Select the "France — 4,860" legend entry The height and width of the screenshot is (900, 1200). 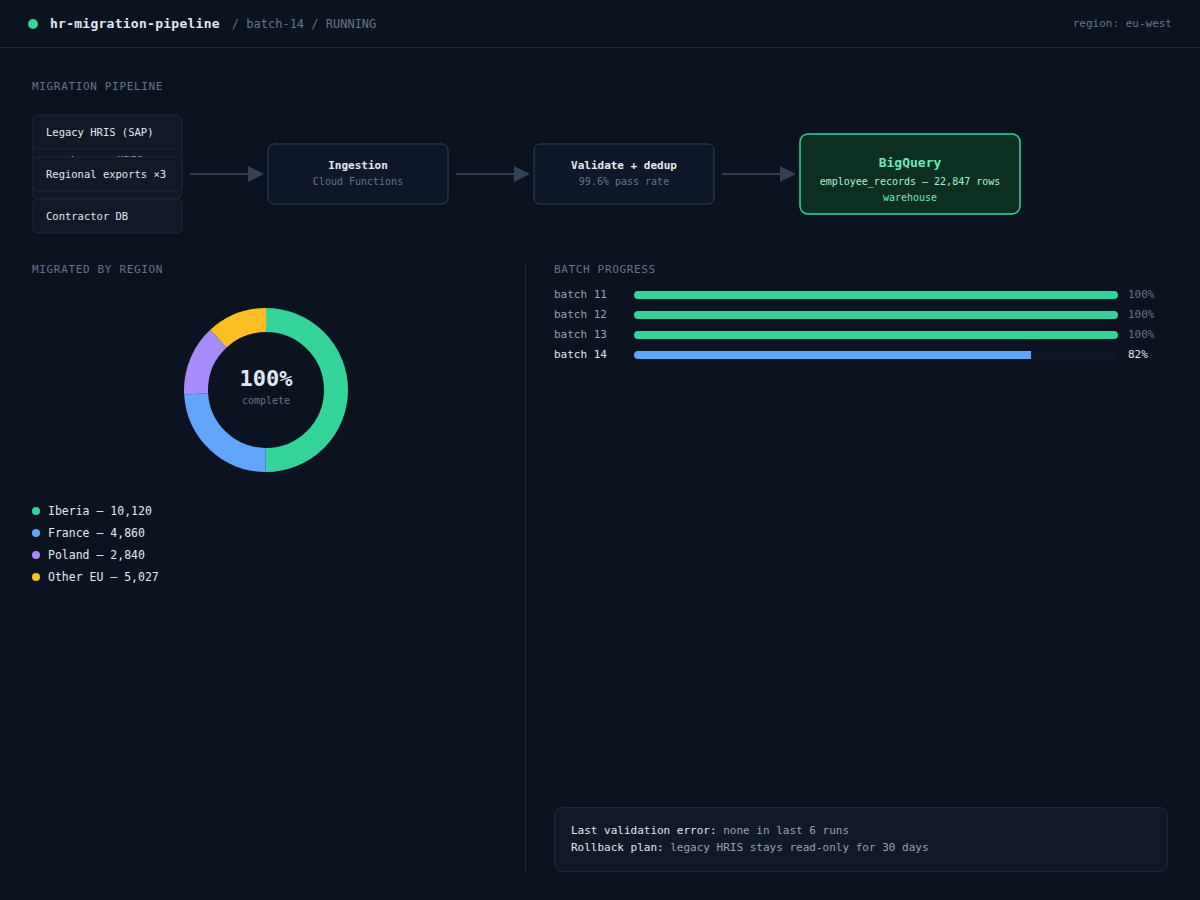tap(89, 533)
